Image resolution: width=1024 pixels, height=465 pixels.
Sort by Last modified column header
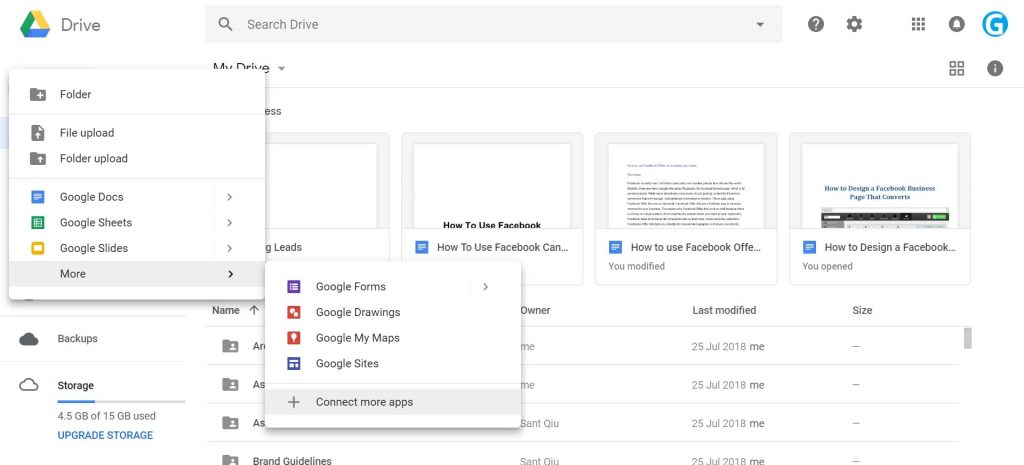724,310
